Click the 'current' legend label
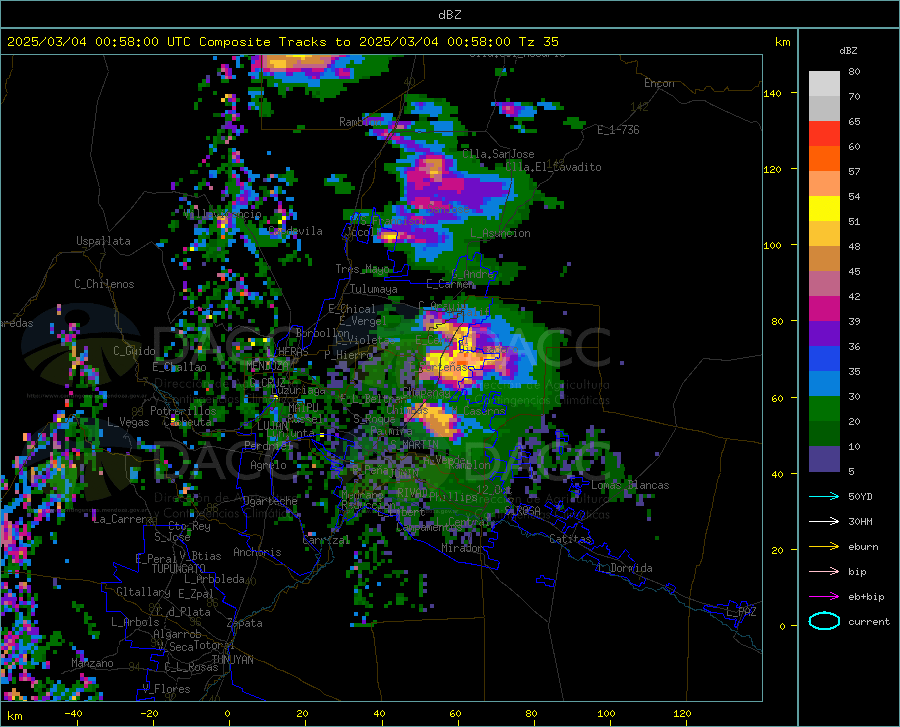 pyautogui.click(x=869, y=621)
